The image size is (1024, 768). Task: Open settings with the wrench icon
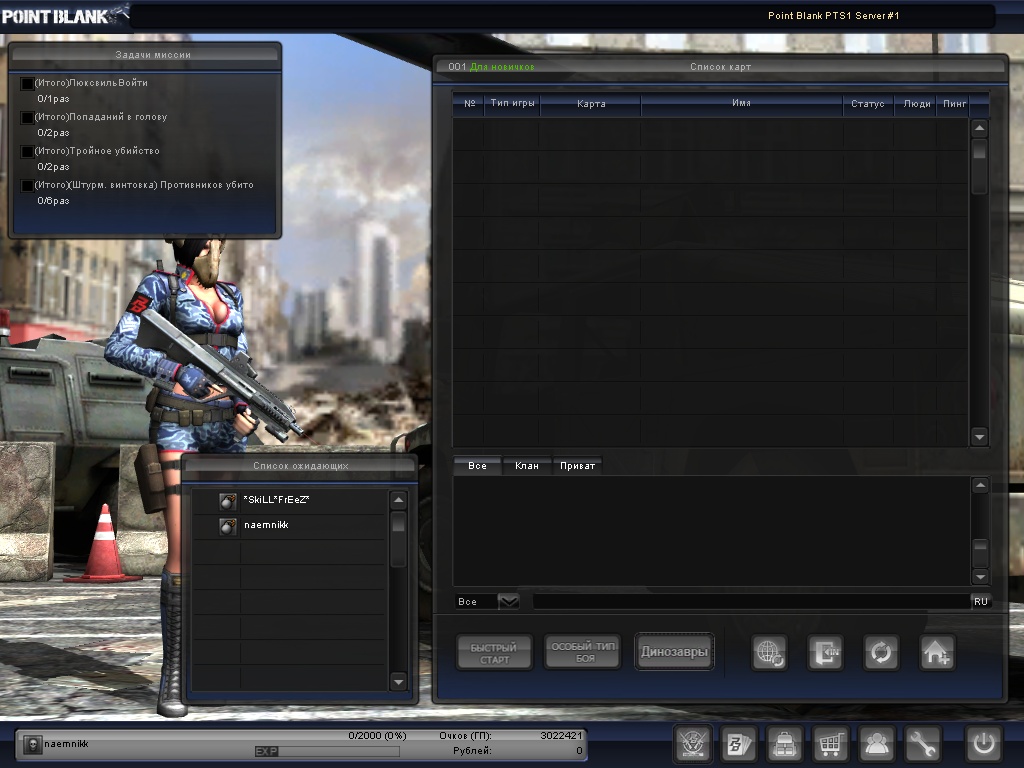click(x=921, y=744)
